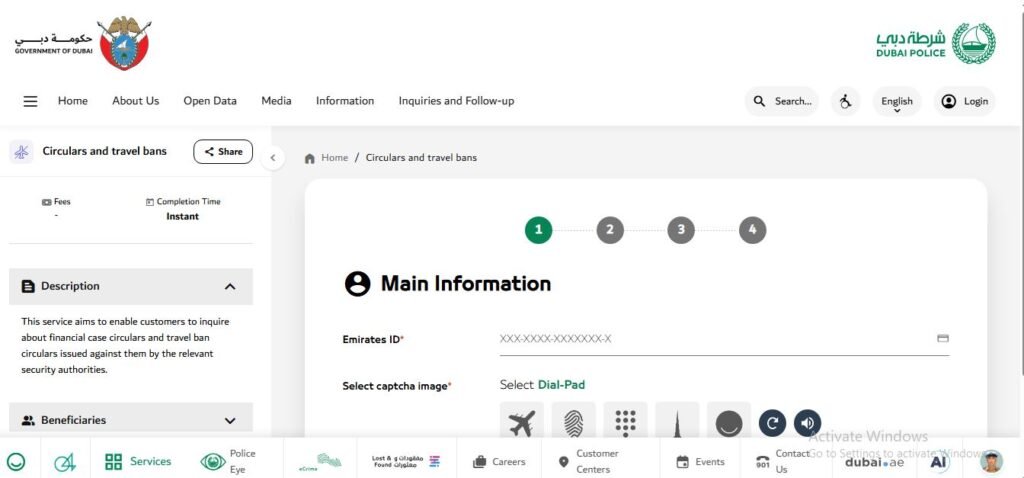Viewport: 1024px width, 478px height.
Task: Click the Login user icon
Action: (x=949, y=101)
